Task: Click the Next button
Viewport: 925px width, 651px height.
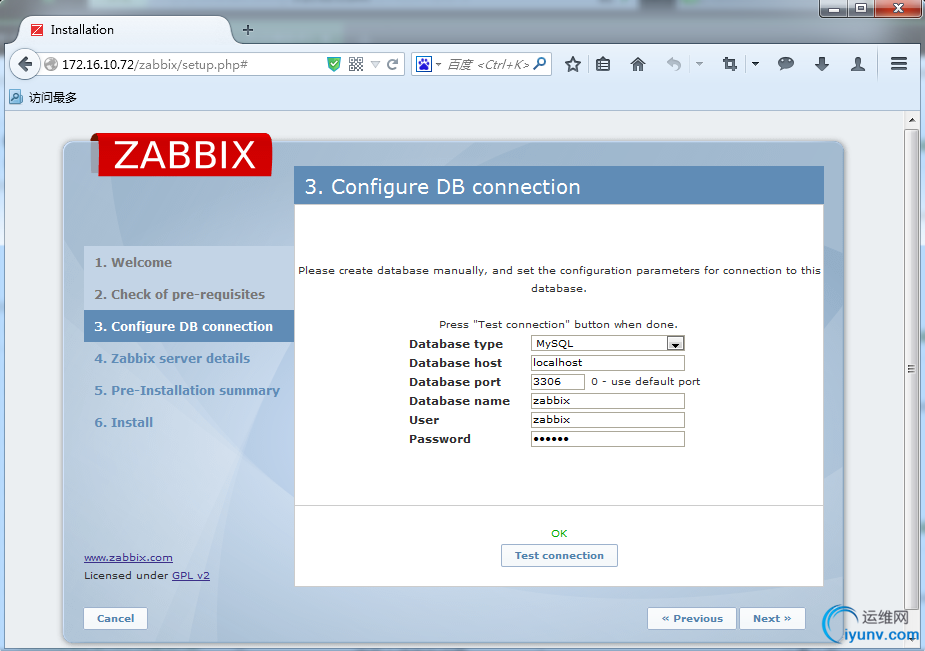Action: coord(772,619)
